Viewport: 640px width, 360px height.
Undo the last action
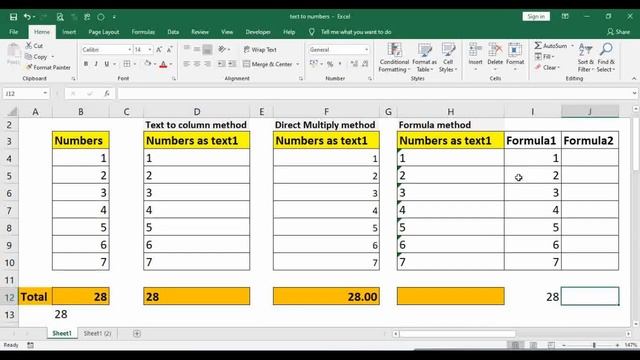point(27,17)
